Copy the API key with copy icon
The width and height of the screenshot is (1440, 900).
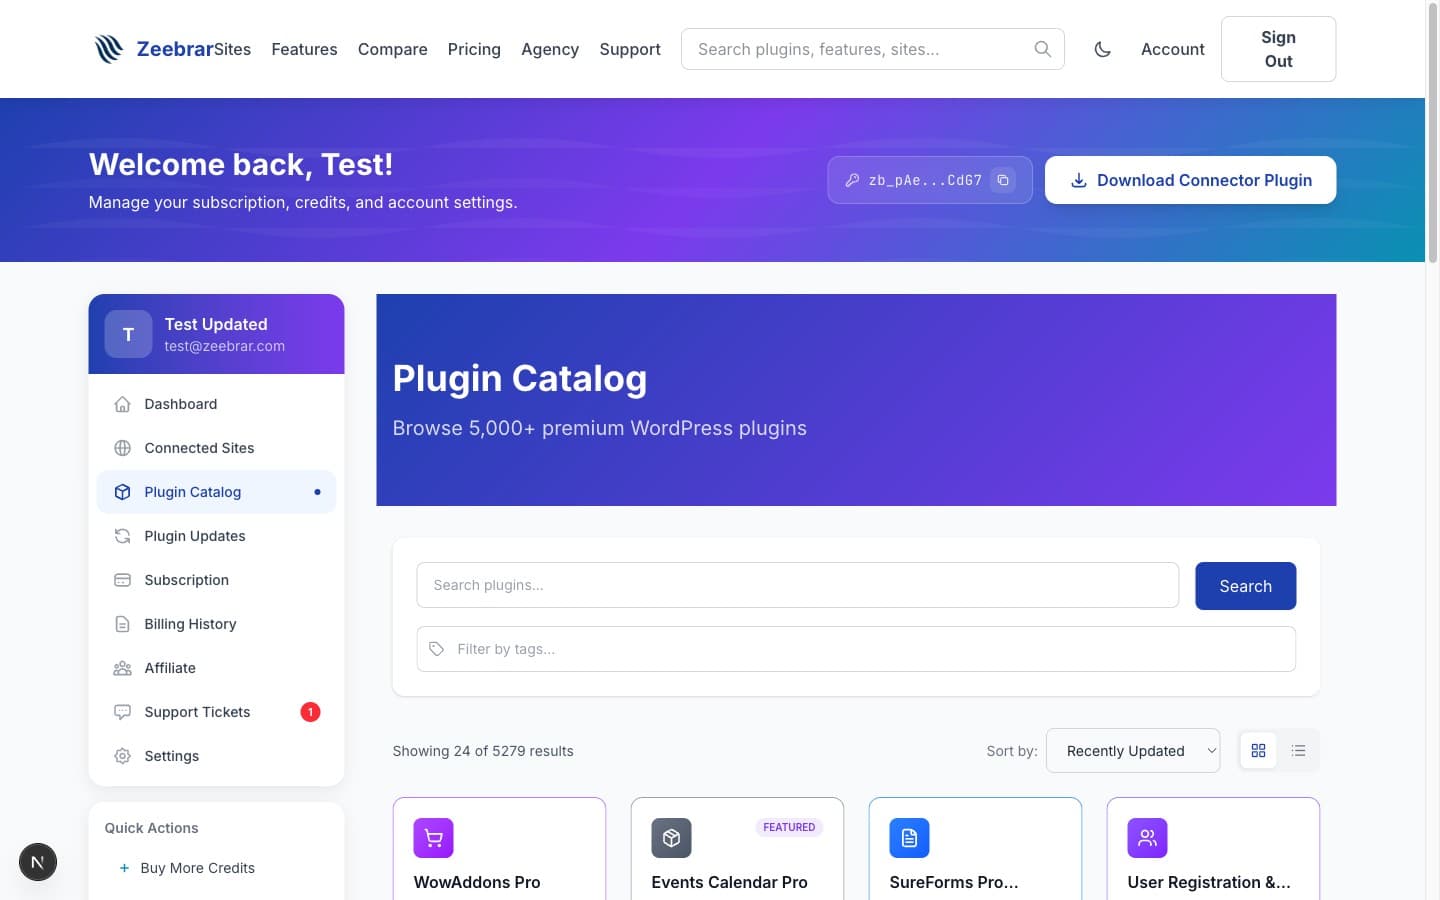click(1003, 180)
